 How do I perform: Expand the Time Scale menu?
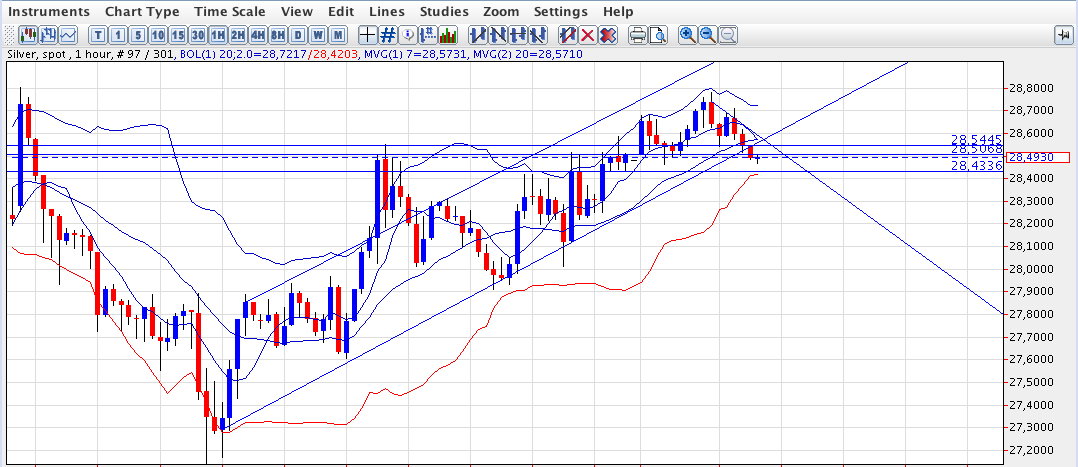pyautogui.click(x=231, y=11)
